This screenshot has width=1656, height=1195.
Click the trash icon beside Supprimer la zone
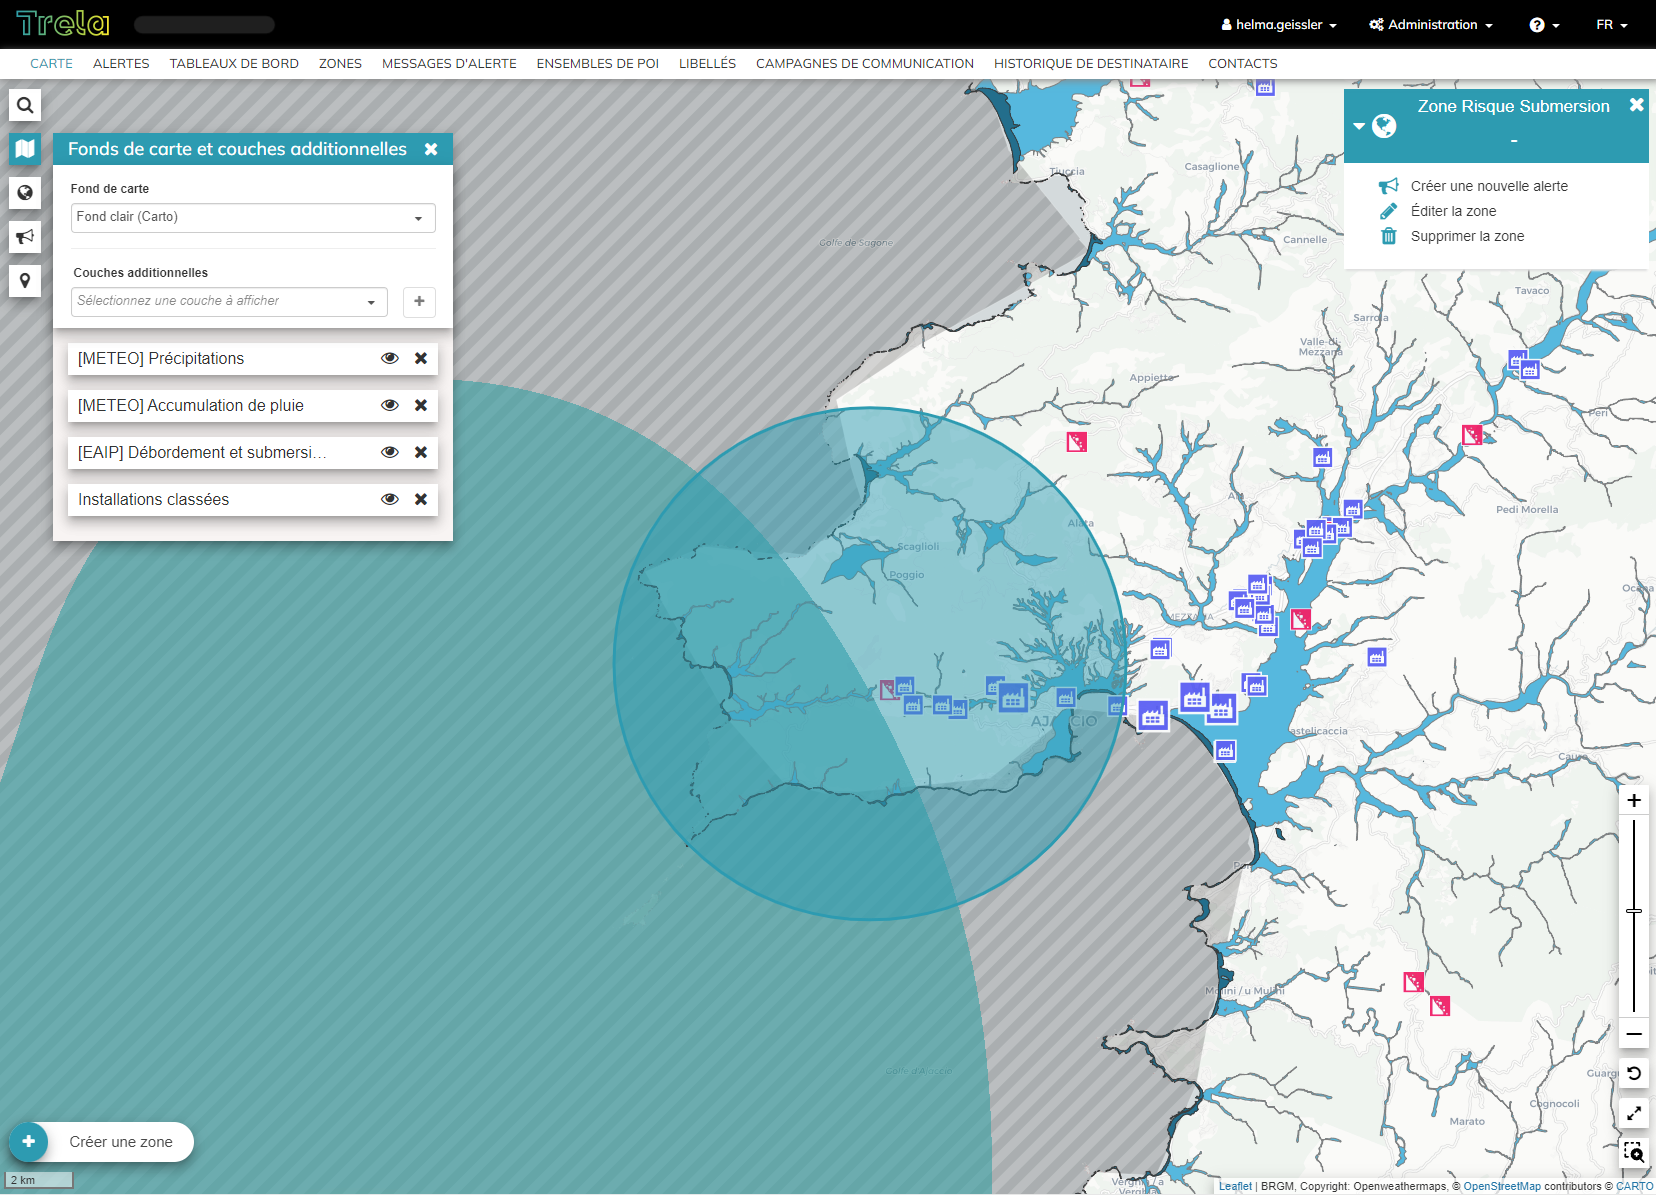(x=1388, y=236)
